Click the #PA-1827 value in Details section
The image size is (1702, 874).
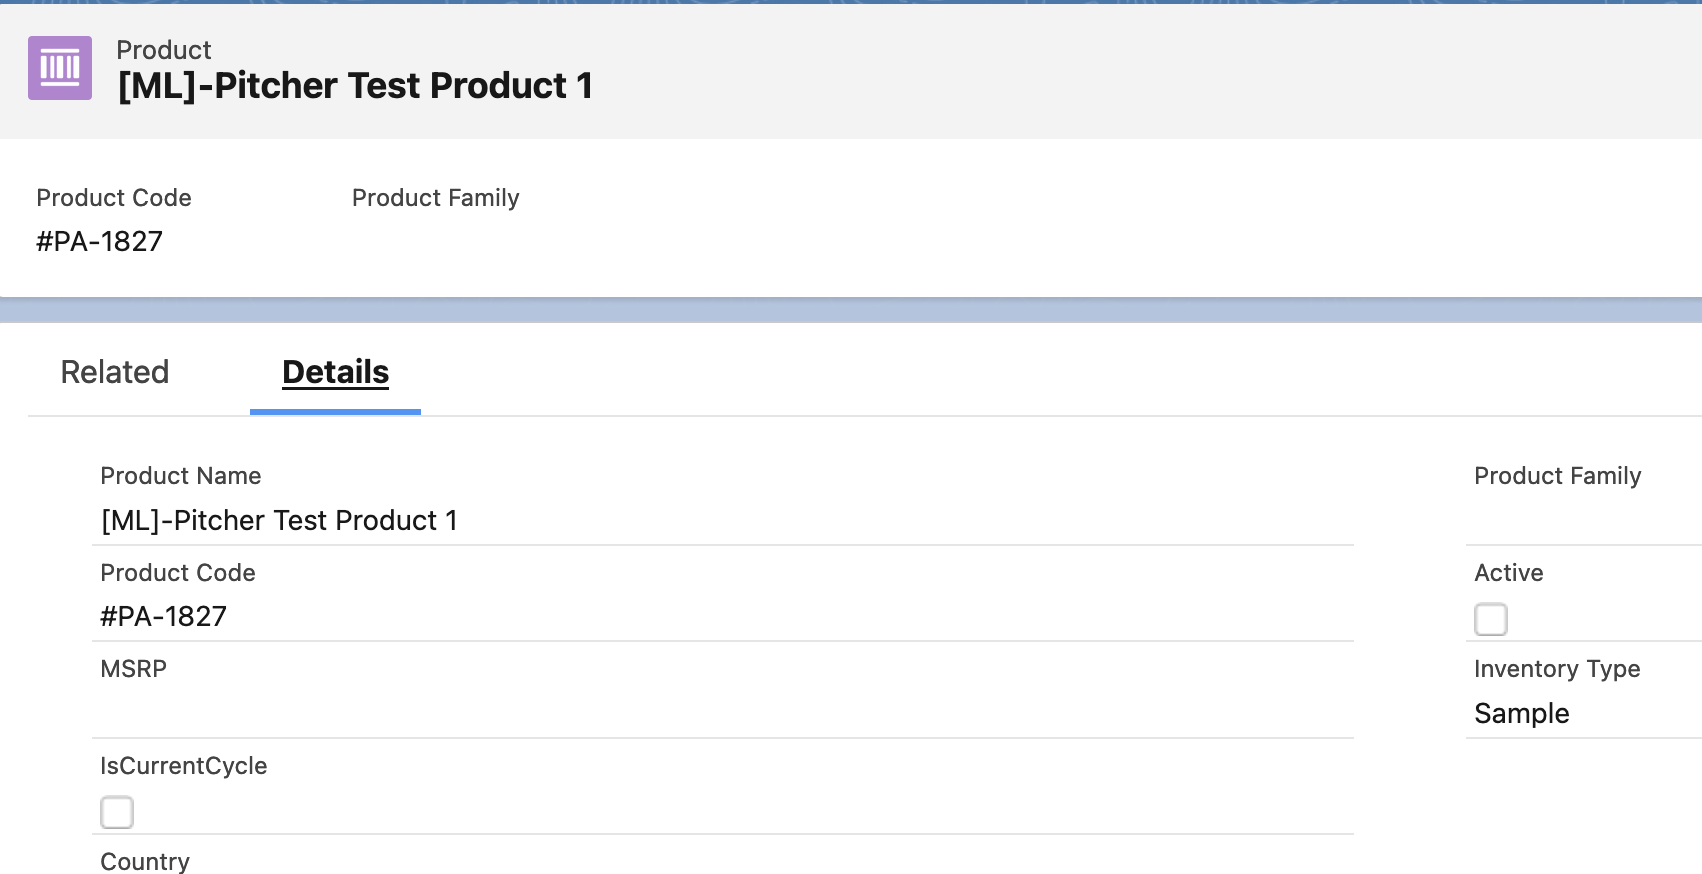[x=163, y=616]
